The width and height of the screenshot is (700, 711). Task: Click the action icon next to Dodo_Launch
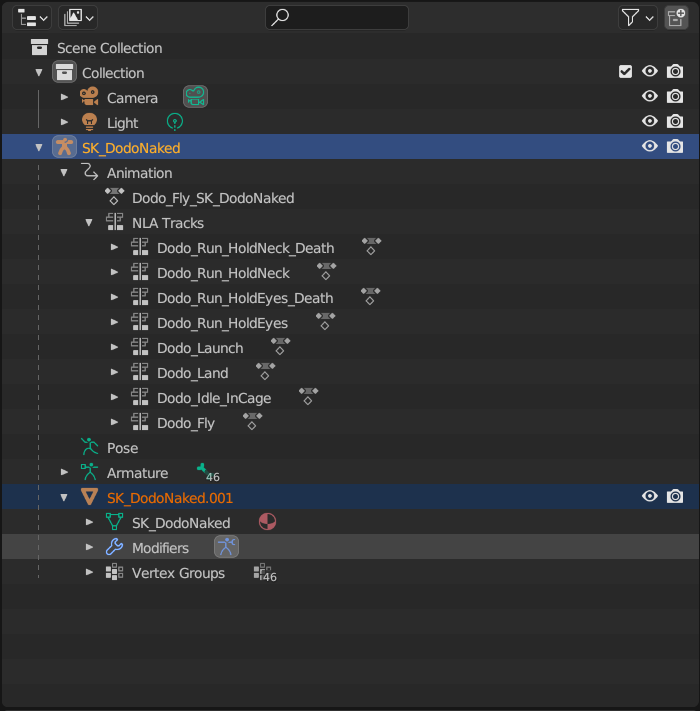280,346
